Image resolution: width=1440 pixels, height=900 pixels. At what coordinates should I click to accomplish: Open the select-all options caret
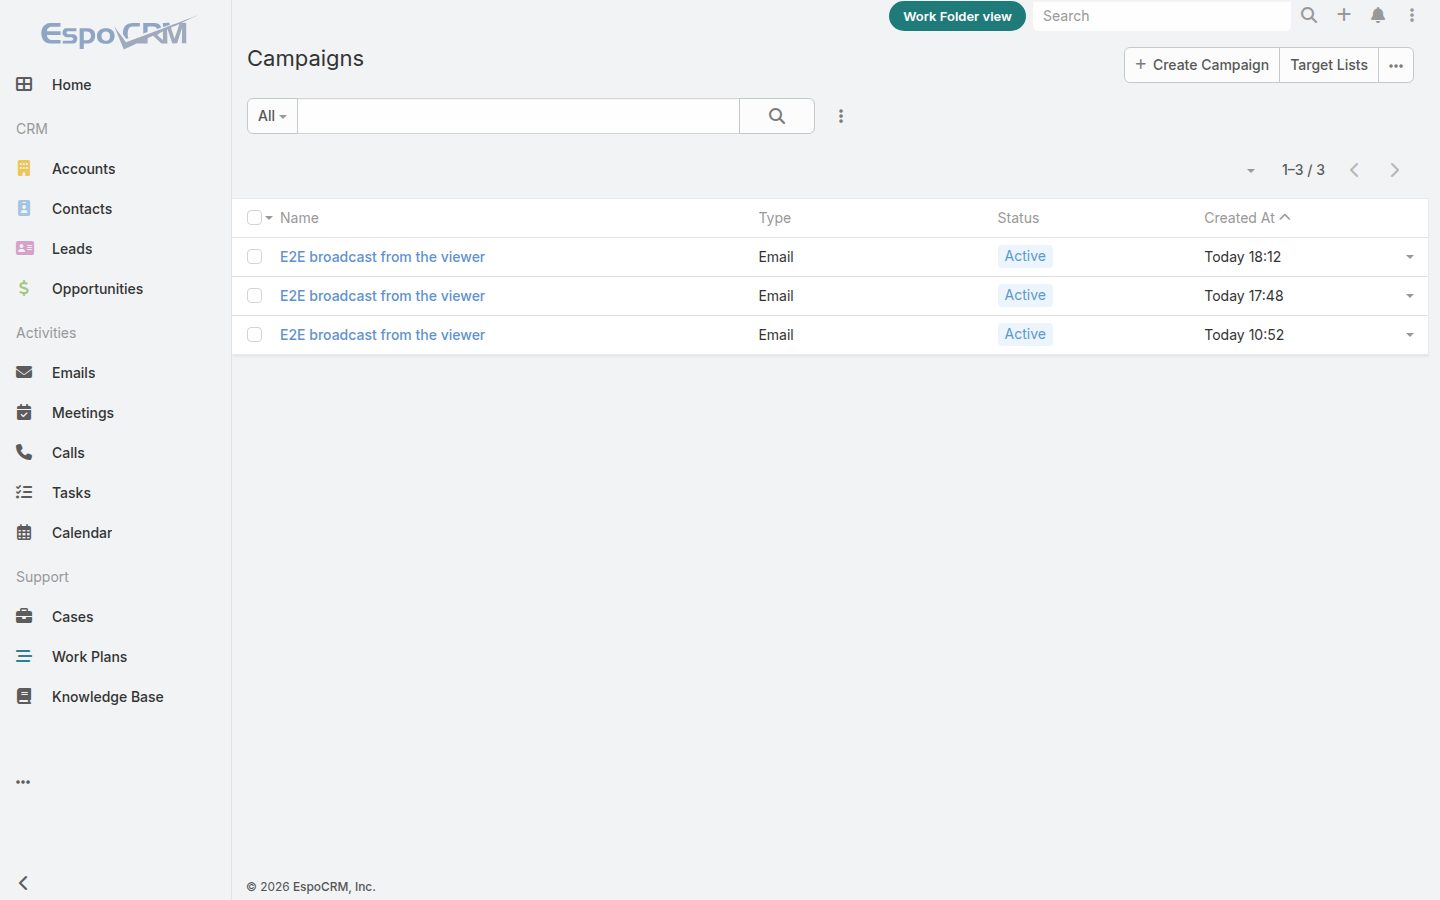[x=269, y=218]
